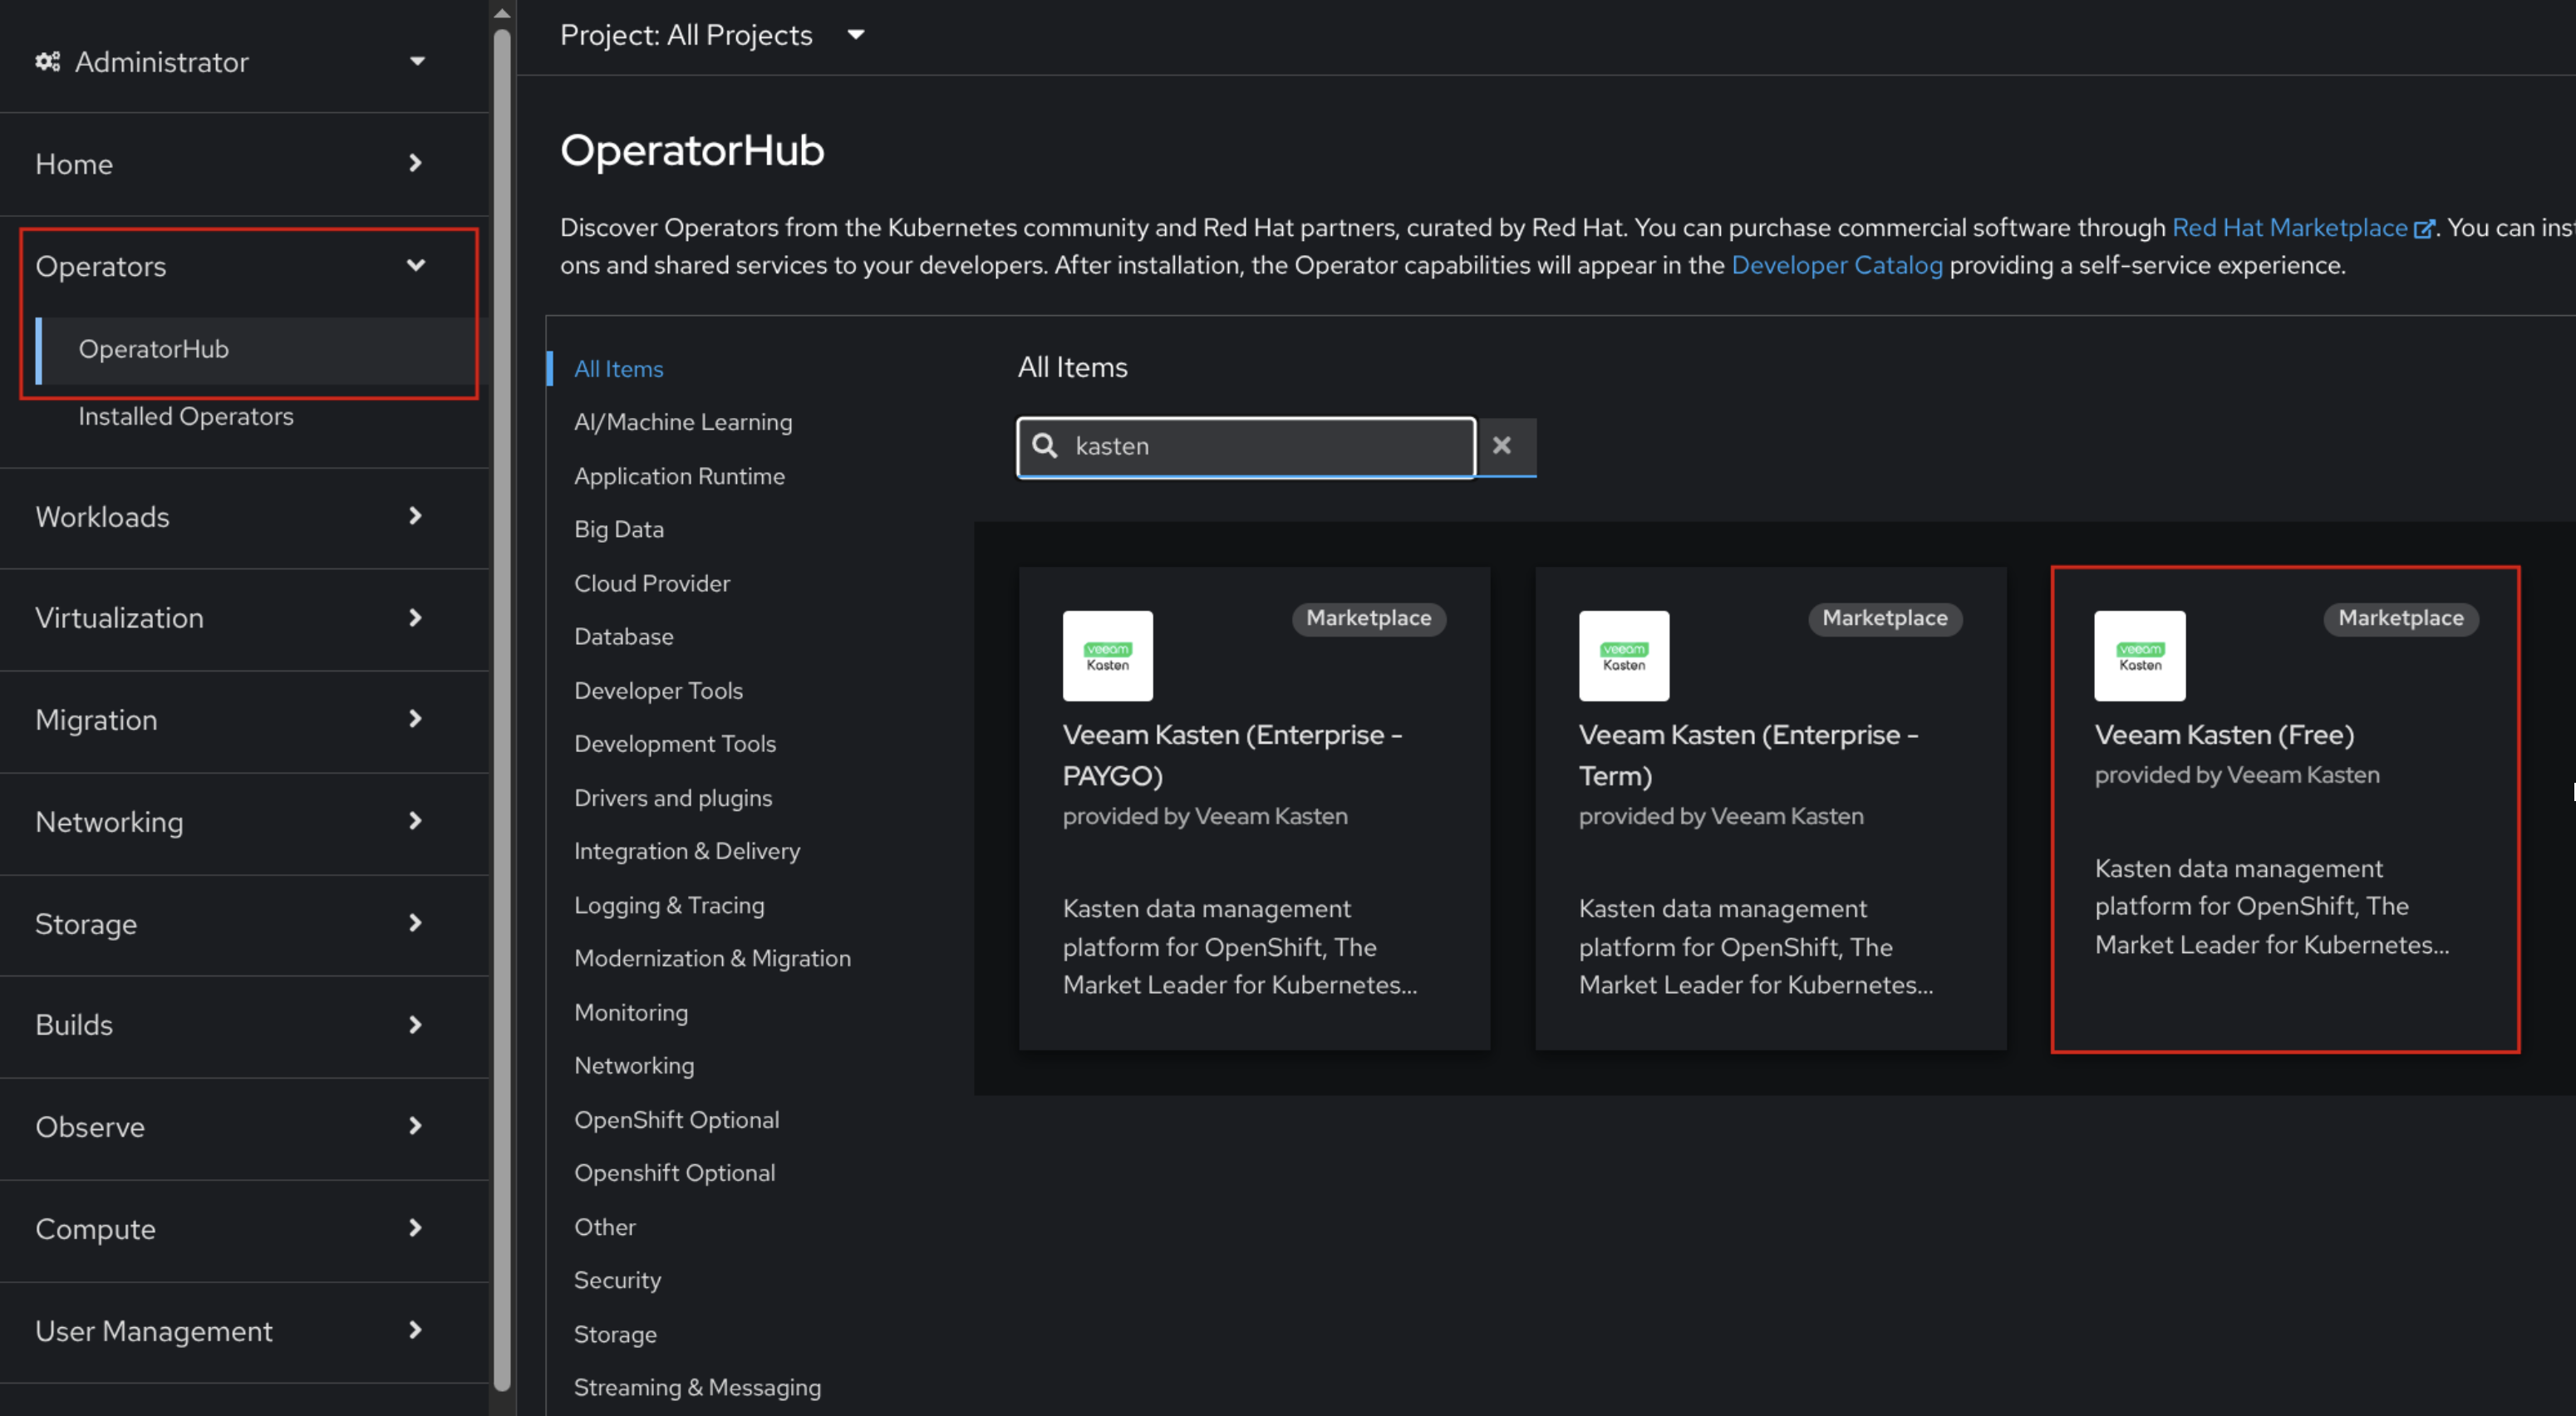Click the Veeam Kasten (Free) logo icon
Image resolution: width=2576 pixels, height=1416 pixels.
(2139, 656)
